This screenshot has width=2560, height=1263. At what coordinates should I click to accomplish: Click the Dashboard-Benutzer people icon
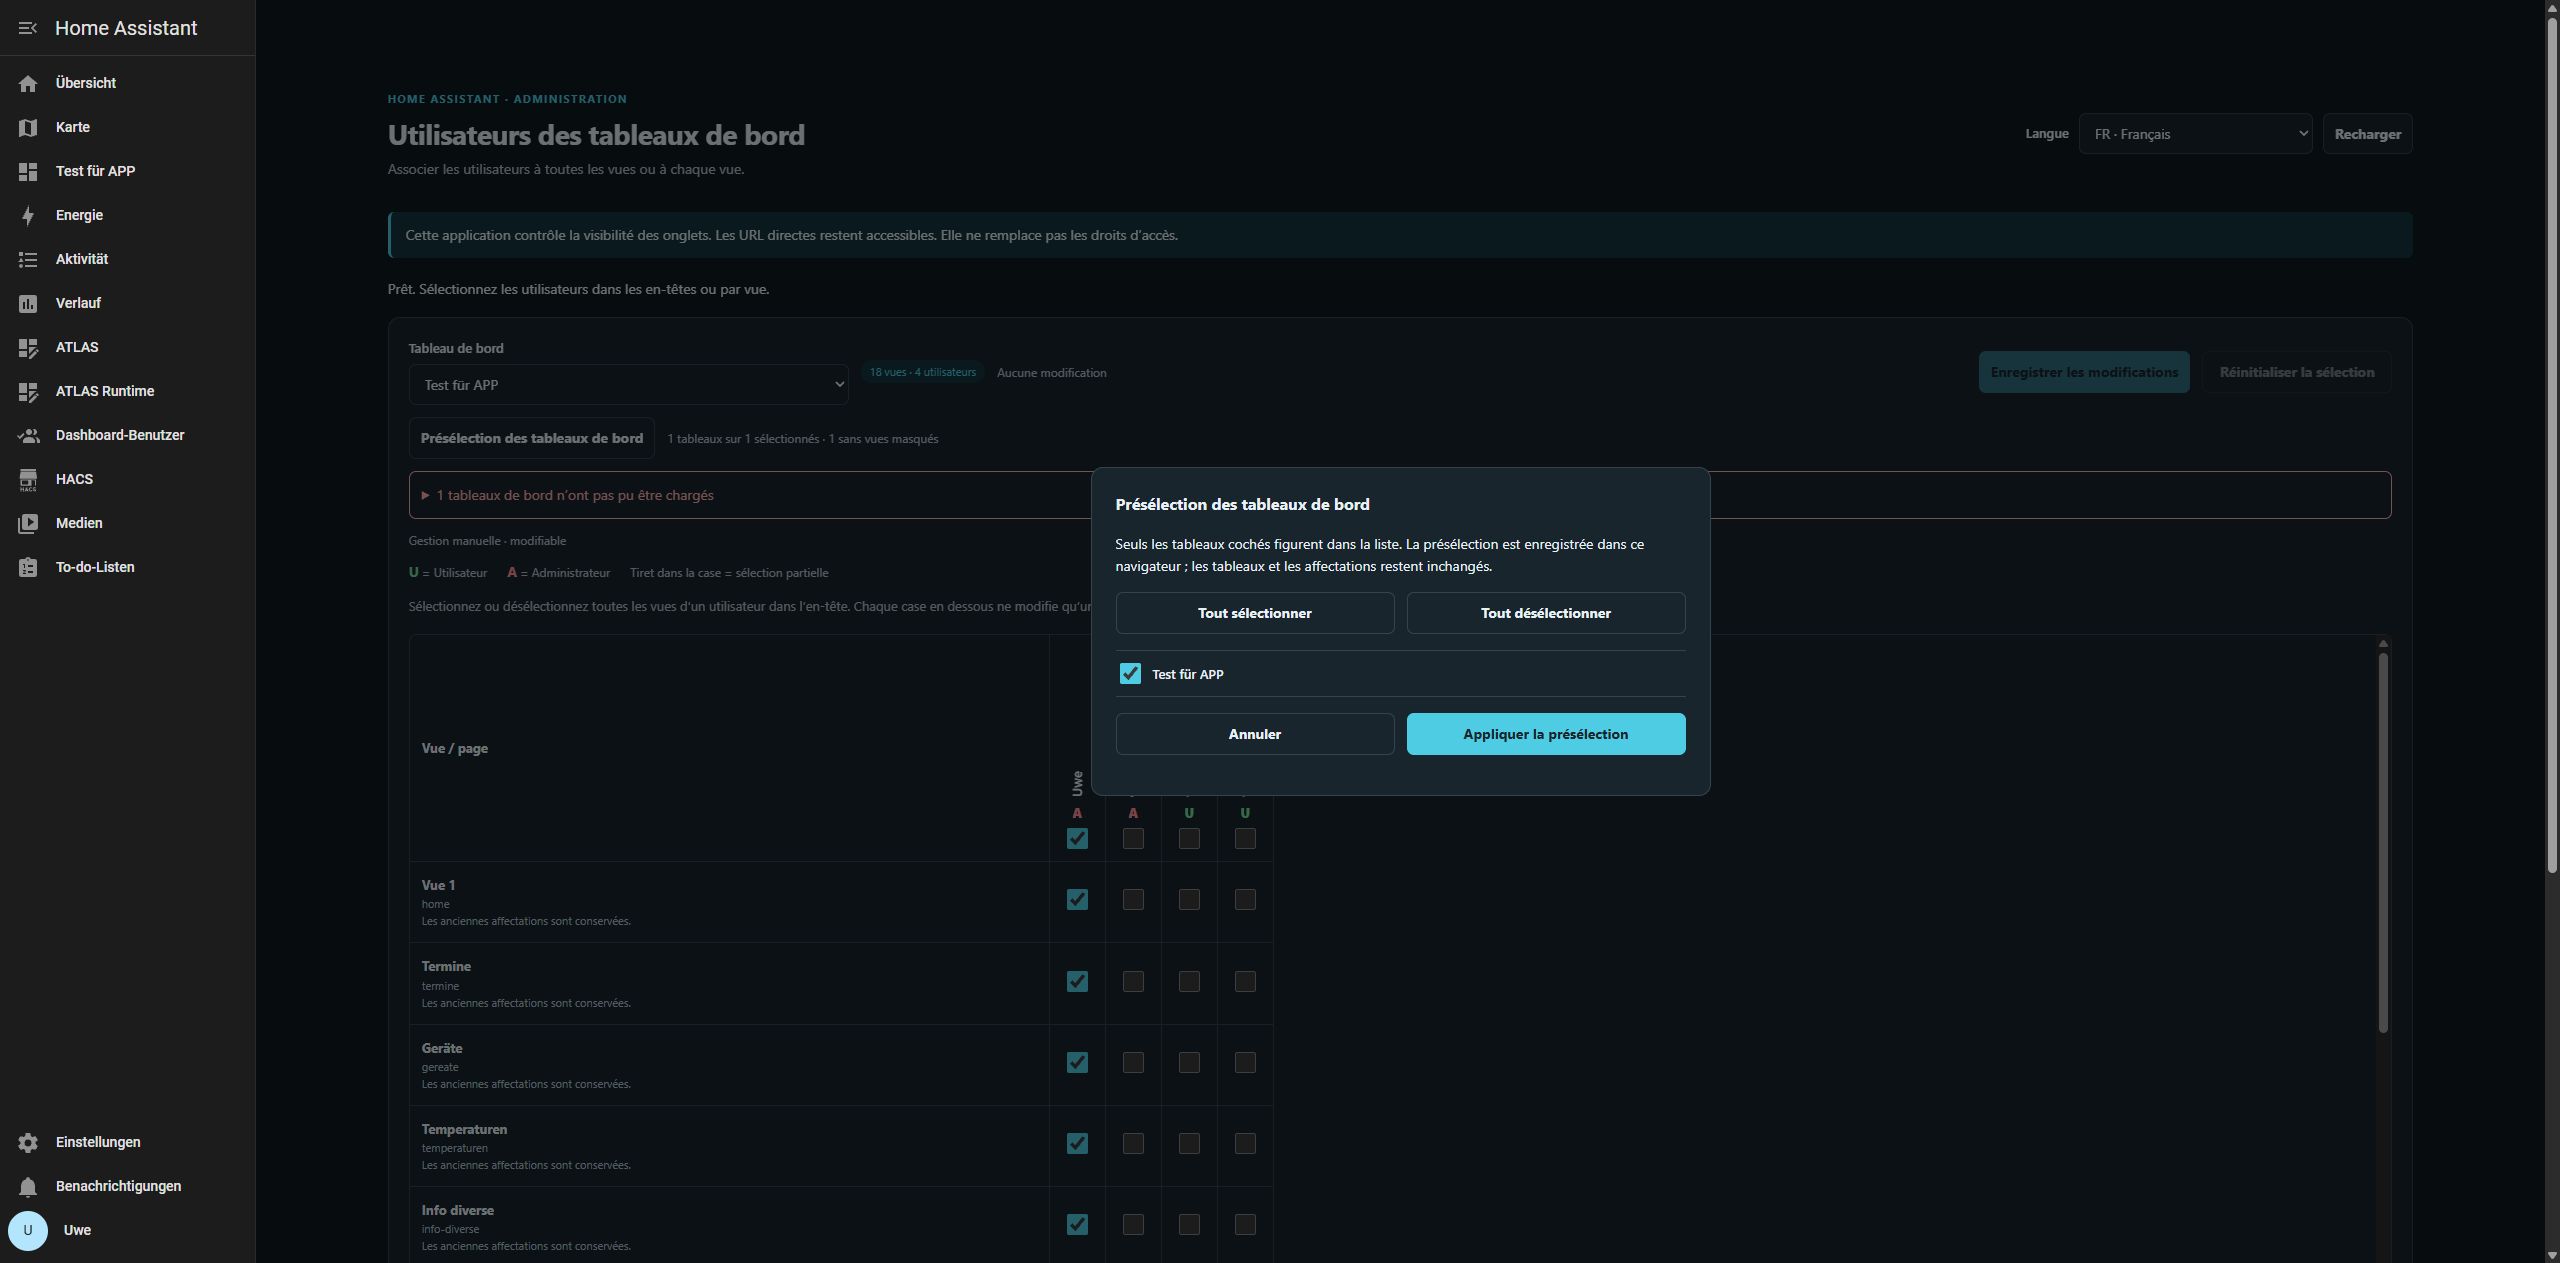click(x=28, y=435)
